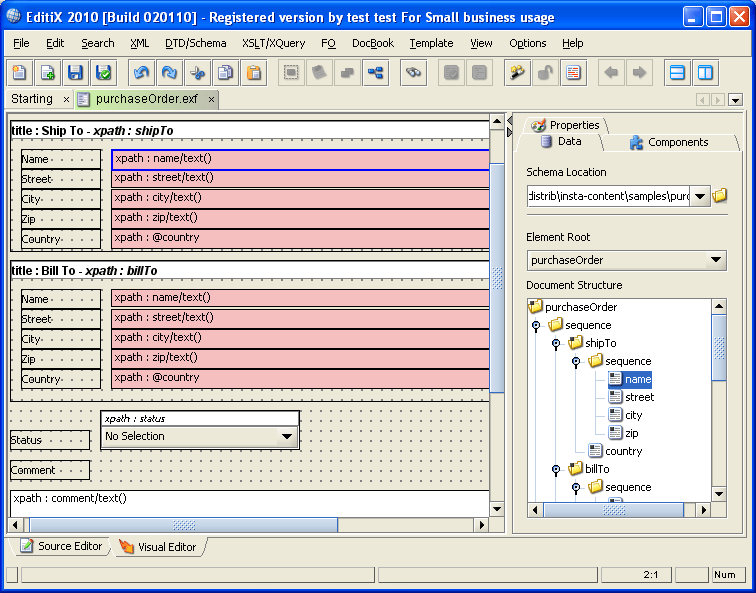Click the grayed padlock toolbar icon

pyautogui.click(x=545, y=73)
